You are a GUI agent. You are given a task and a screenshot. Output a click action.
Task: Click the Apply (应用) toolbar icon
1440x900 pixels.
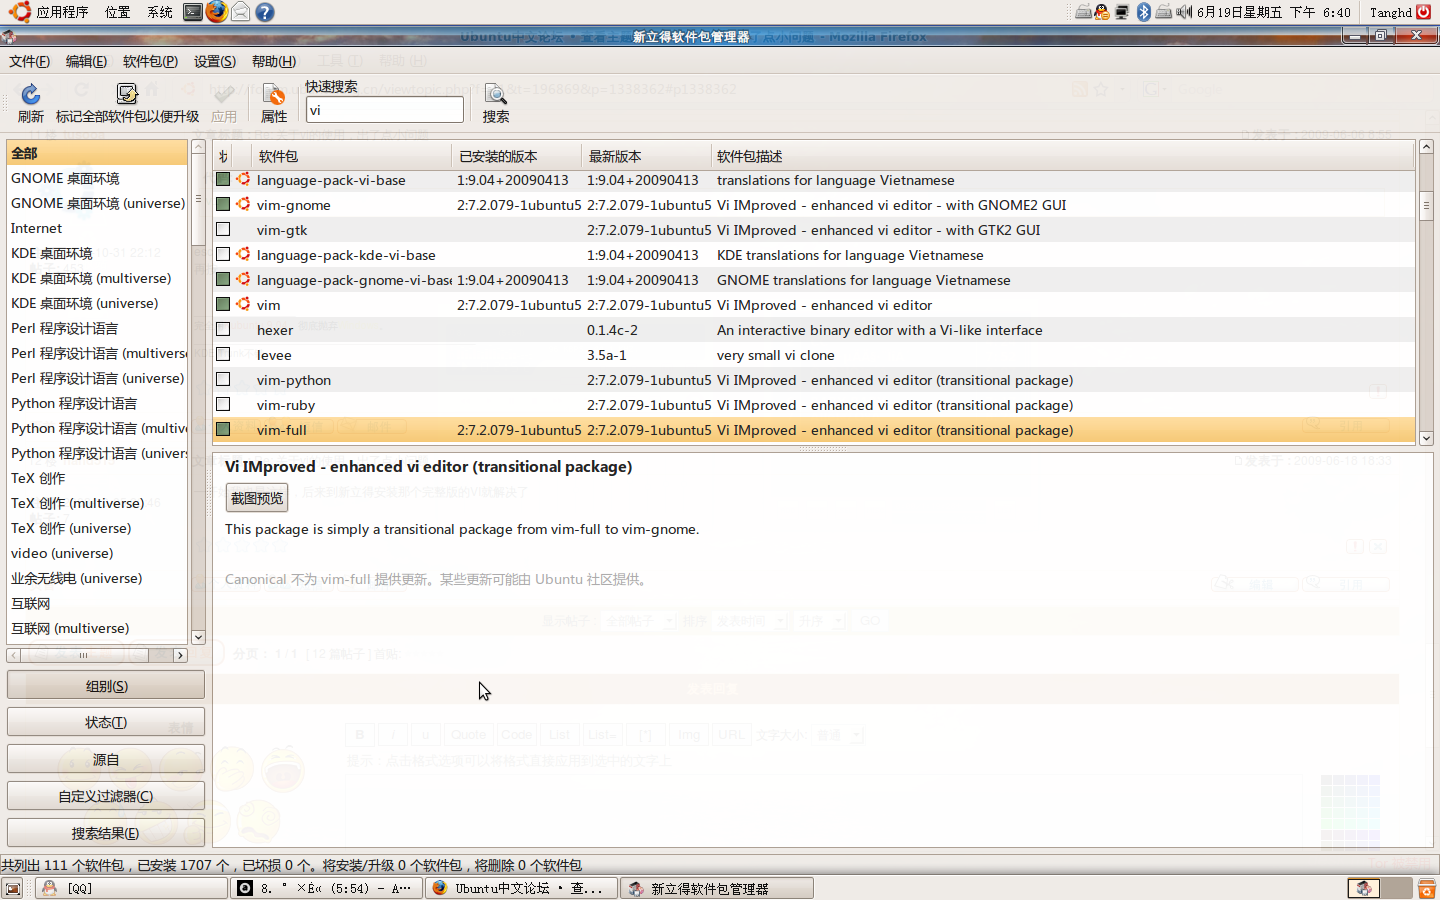(x=224, y=95)
